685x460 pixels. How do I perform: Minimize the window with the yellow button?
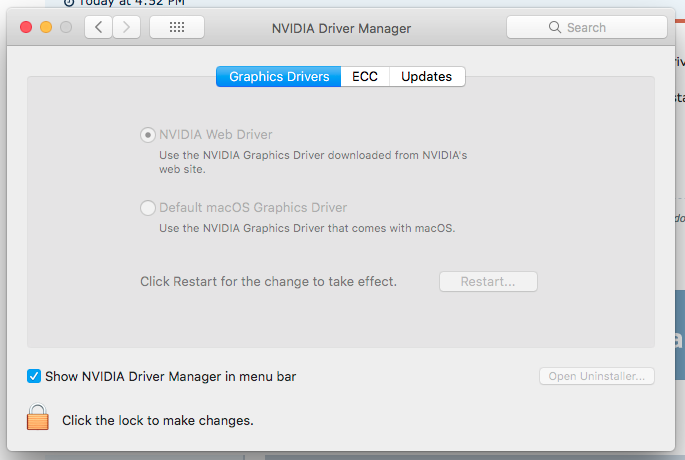pyautogui.click(x=46, y=27)
